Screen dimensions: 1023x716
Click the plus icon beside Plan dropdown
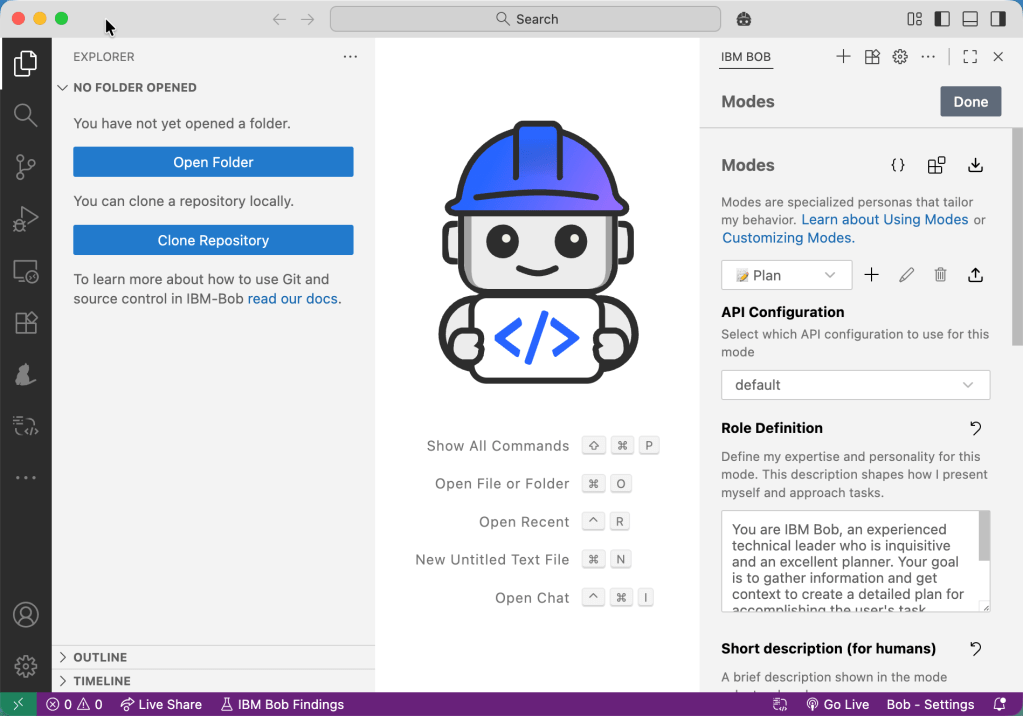point(871,275)
